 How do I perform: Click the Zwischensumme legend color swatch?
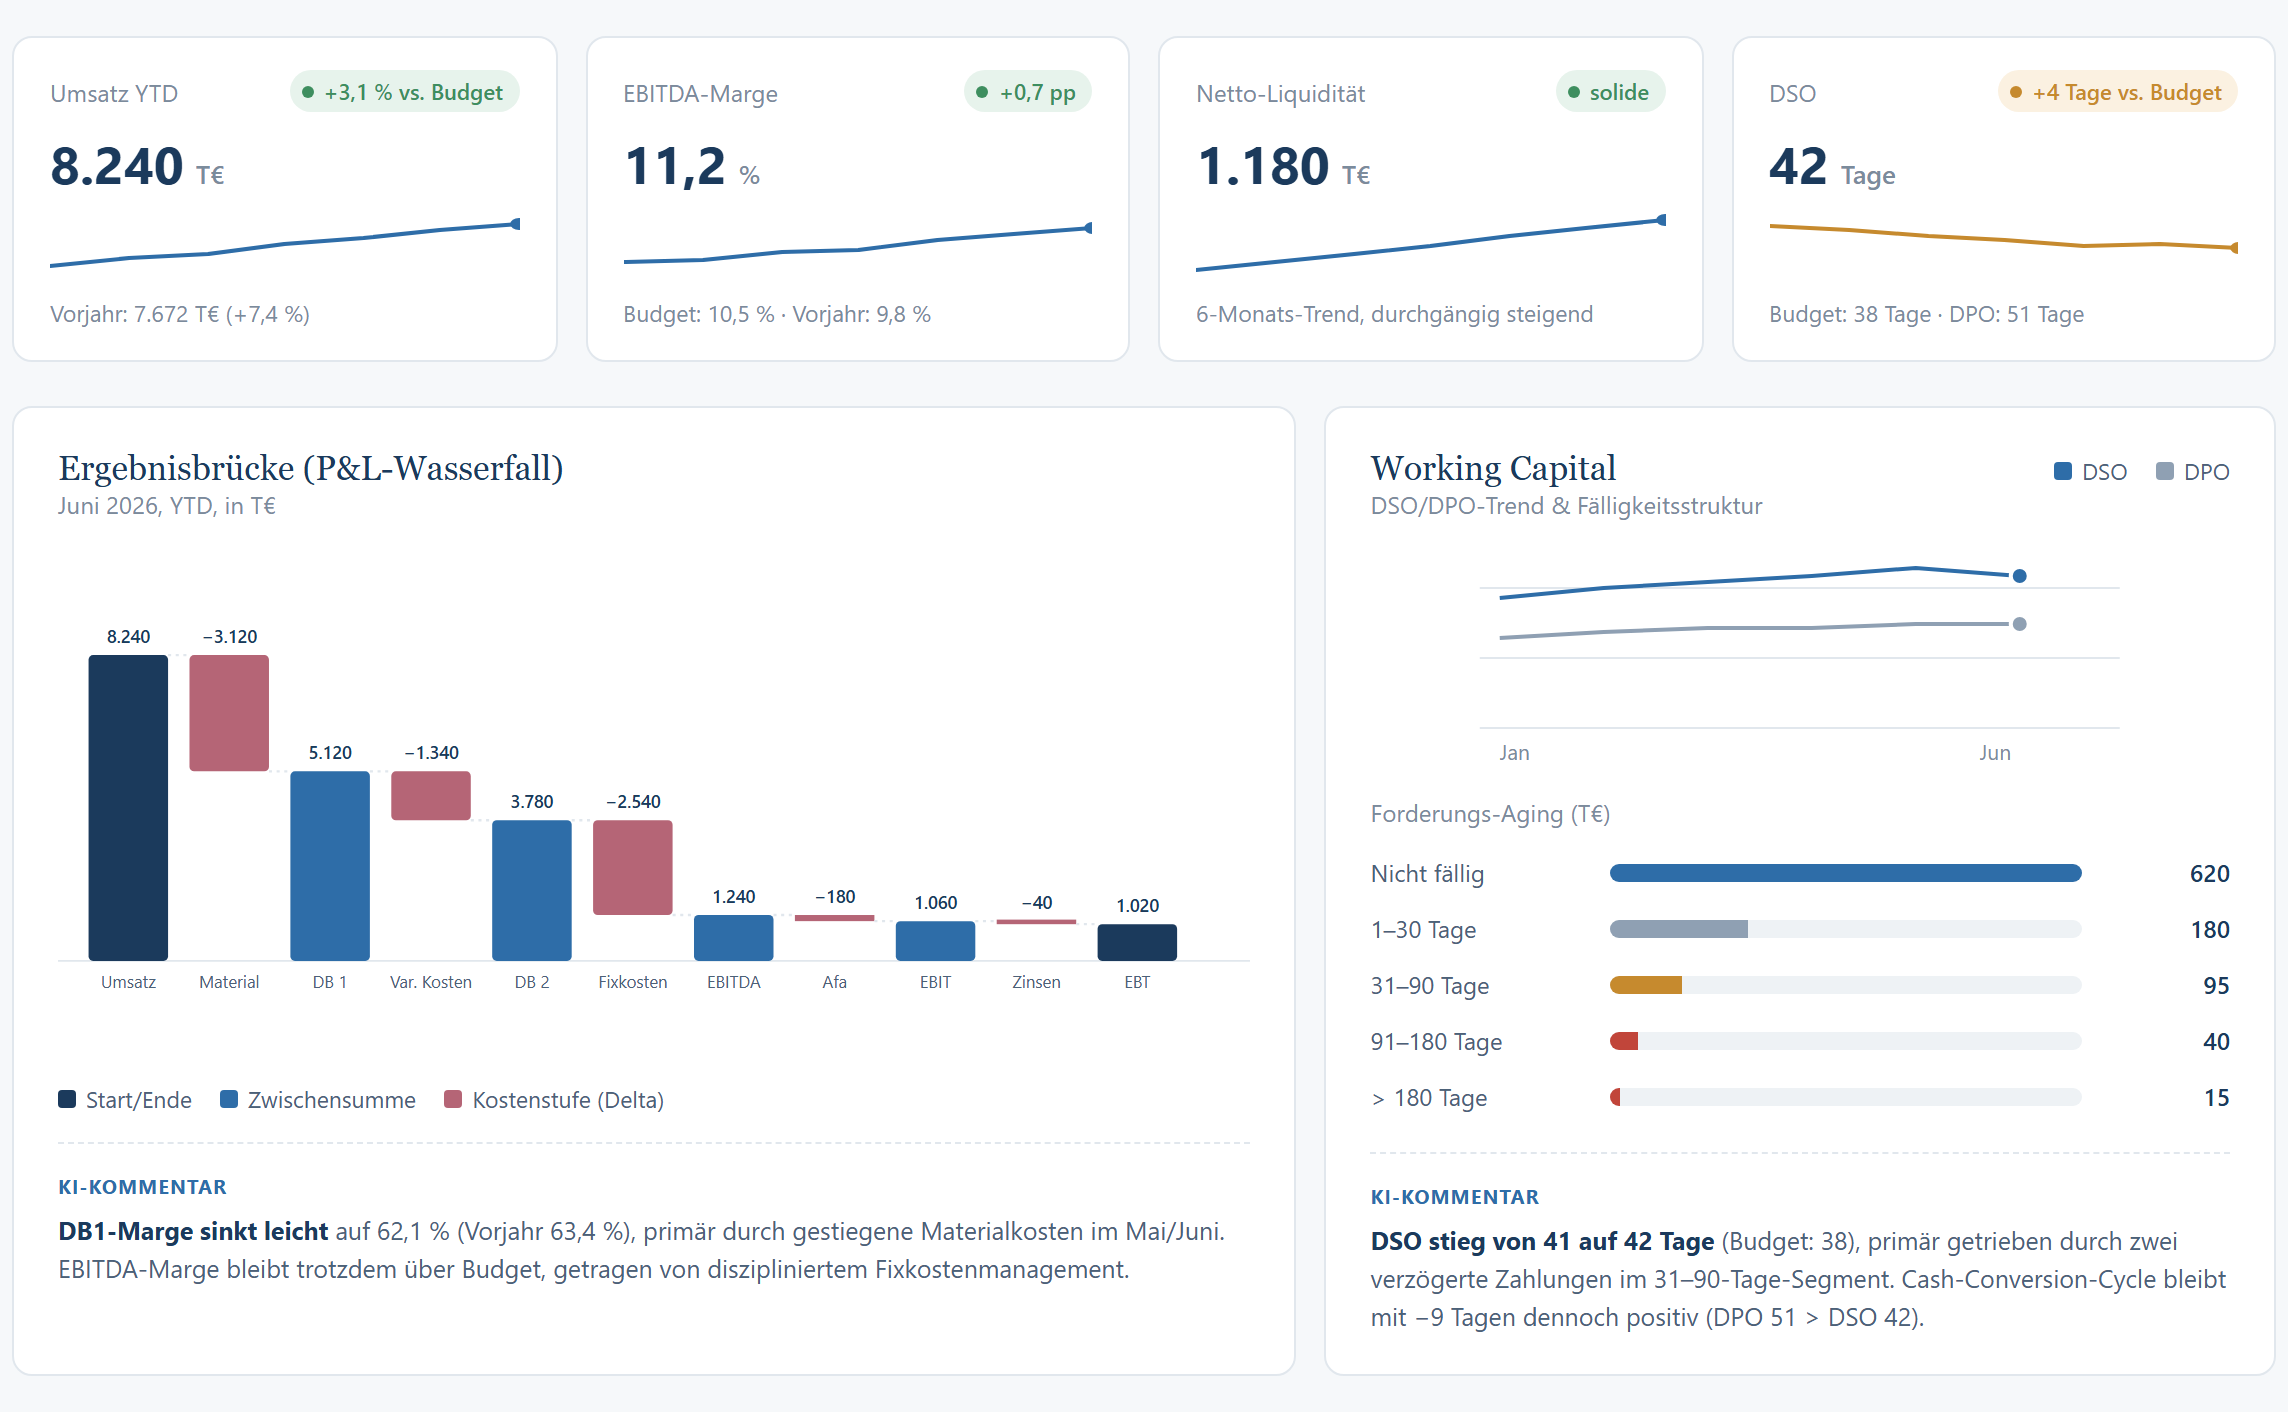pyautogui.click(x=229, y=1099)
